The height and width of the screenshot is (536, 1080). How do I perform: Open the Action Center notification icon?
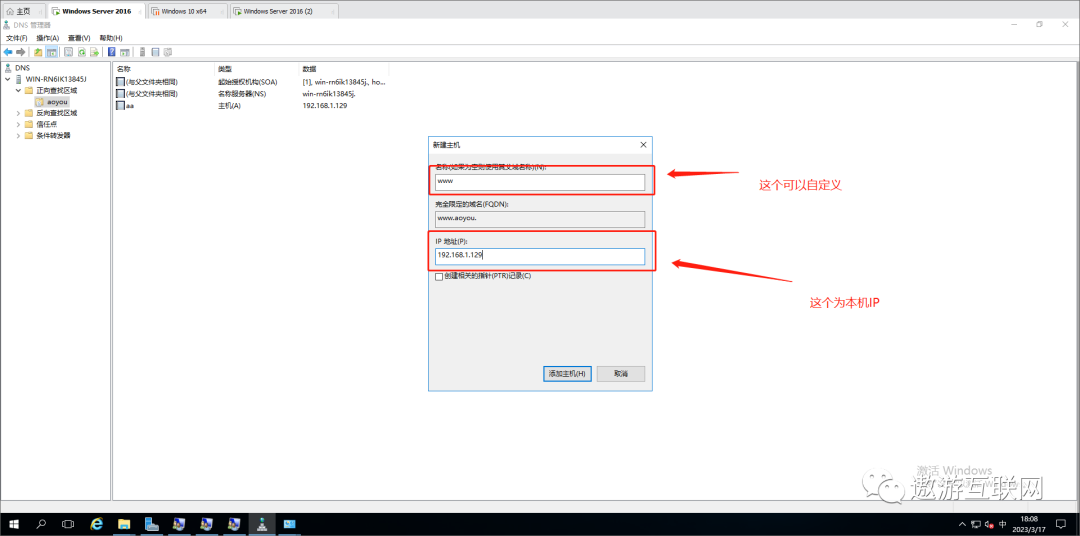point(1061,524)
